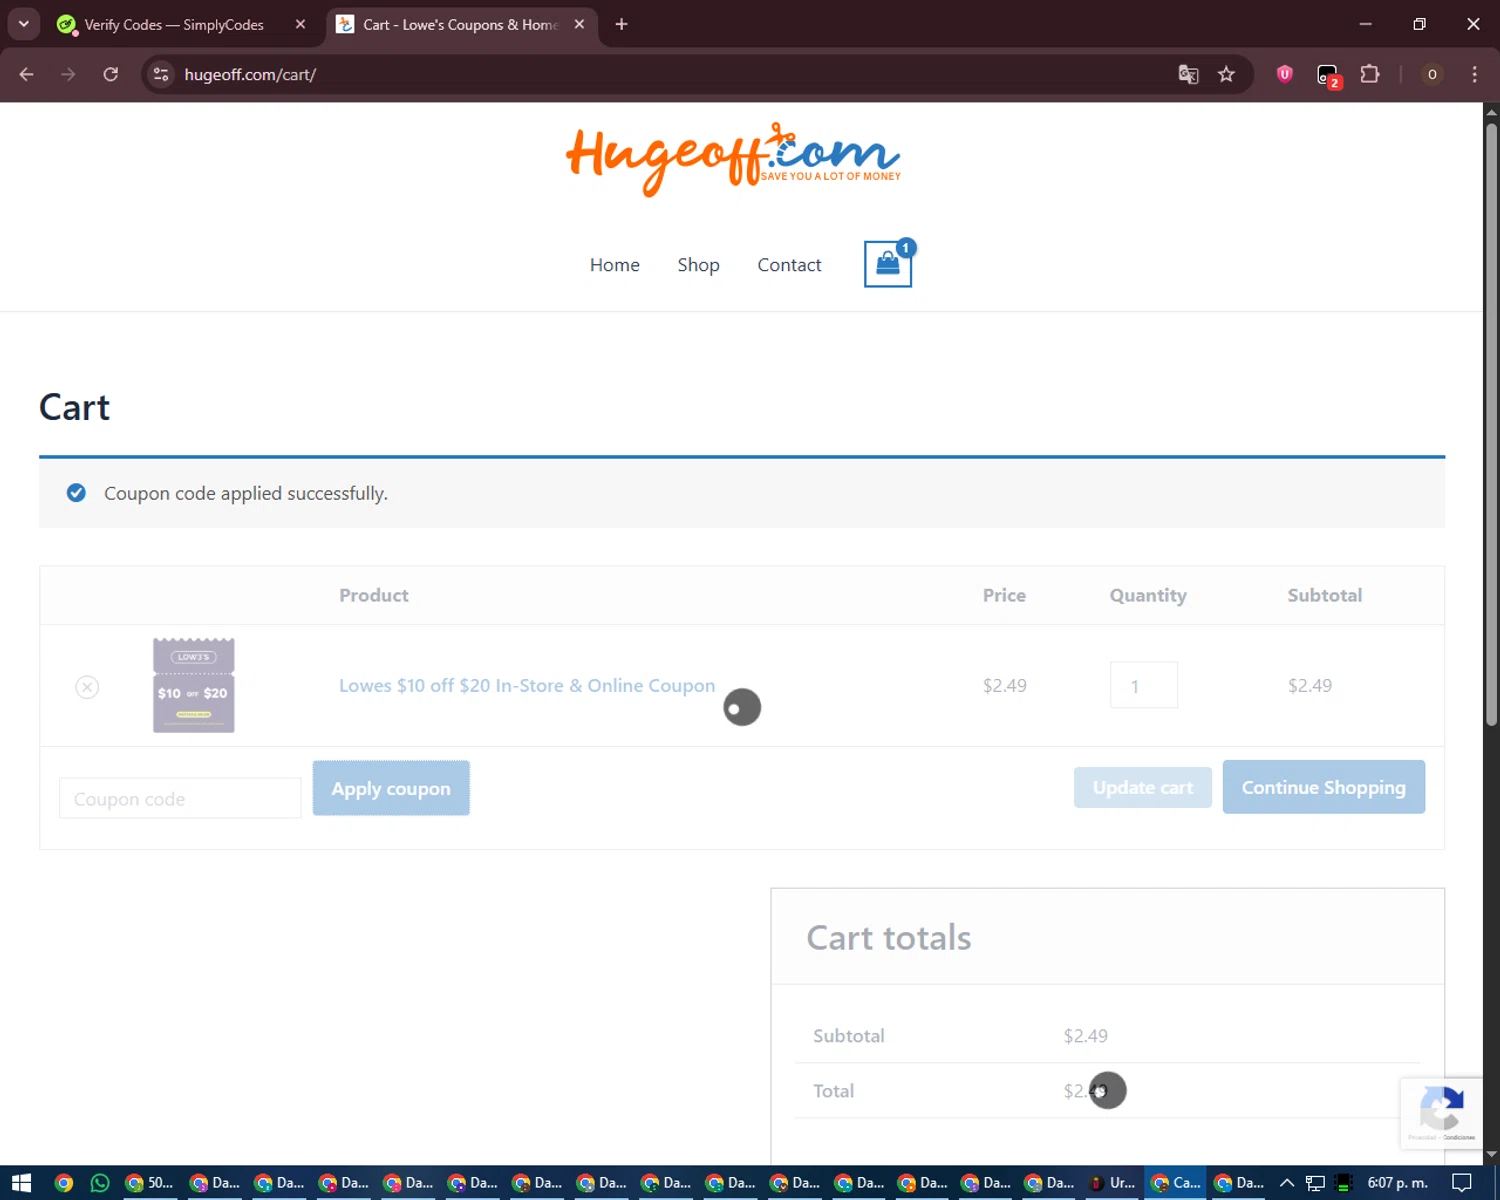Open the Contact page
The width and height of the screenshot is (1500, 1200).
click(789, 265)
